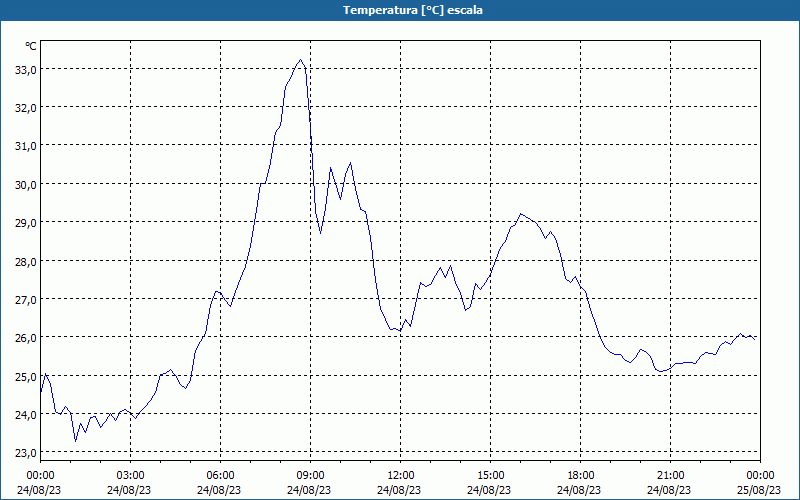Select the '31,0' y-axis value
The image size is (800, 500).
[24, 146]
